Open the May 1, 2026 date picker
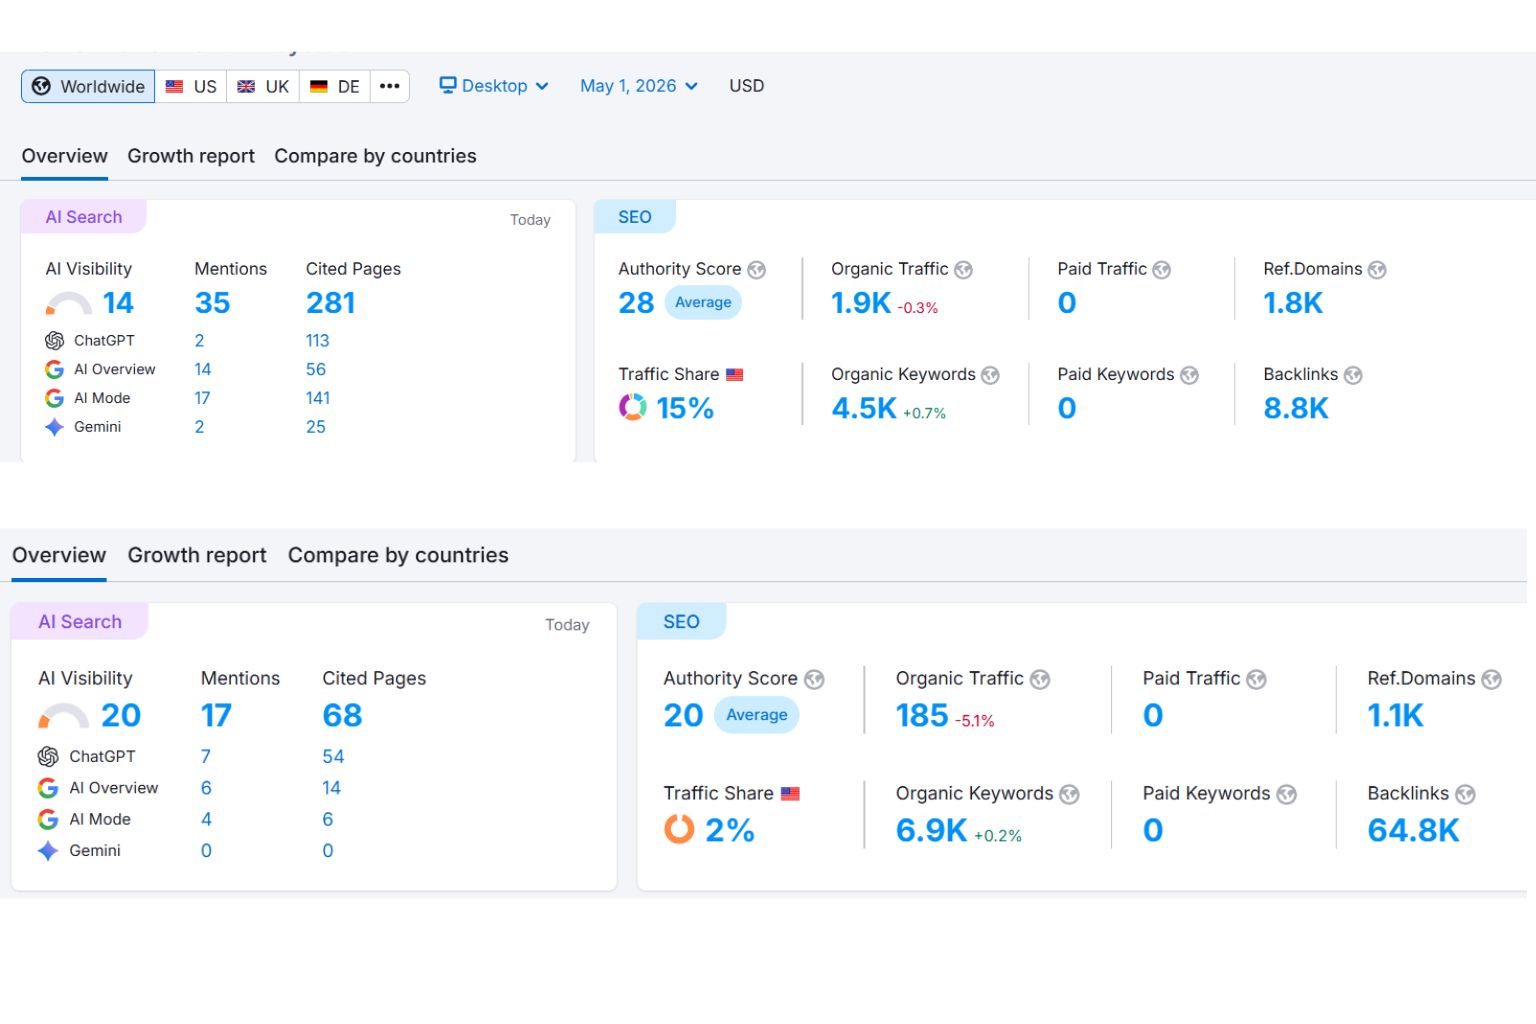This screenshot has height=1024, width=1536. (639, 86)
